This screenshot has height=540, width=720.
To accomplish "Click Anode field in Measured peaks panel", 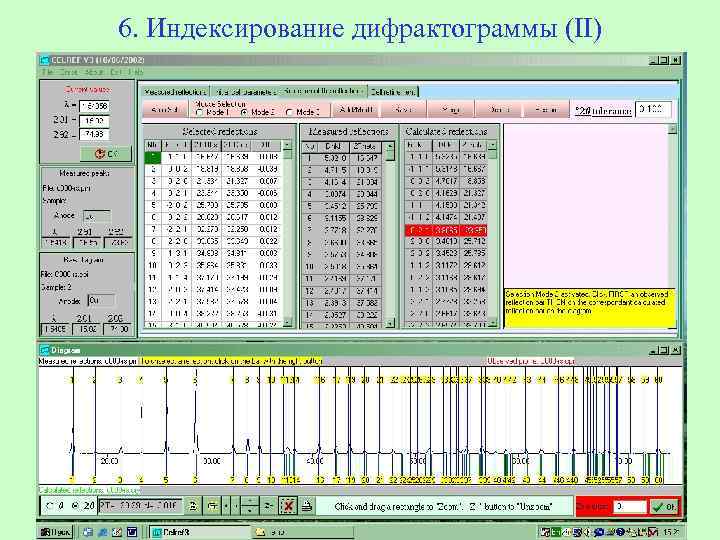I will [x=97, y=216].
